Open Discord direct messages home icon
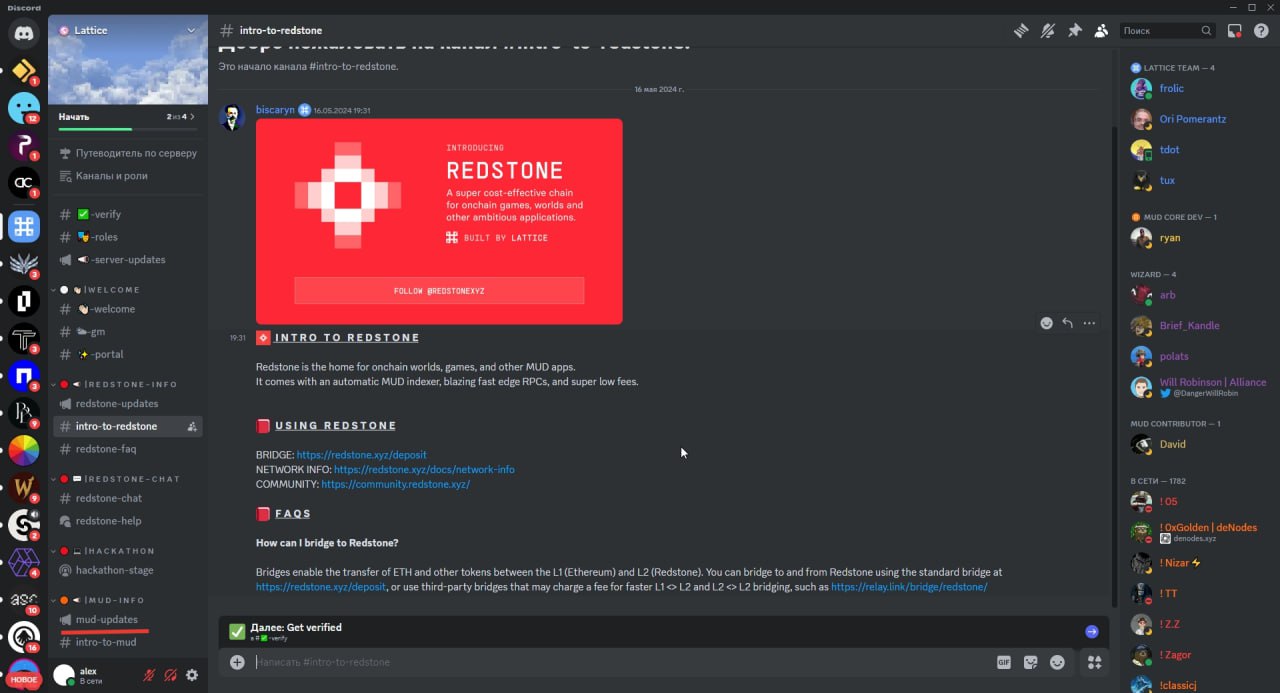 click(24, 33)
